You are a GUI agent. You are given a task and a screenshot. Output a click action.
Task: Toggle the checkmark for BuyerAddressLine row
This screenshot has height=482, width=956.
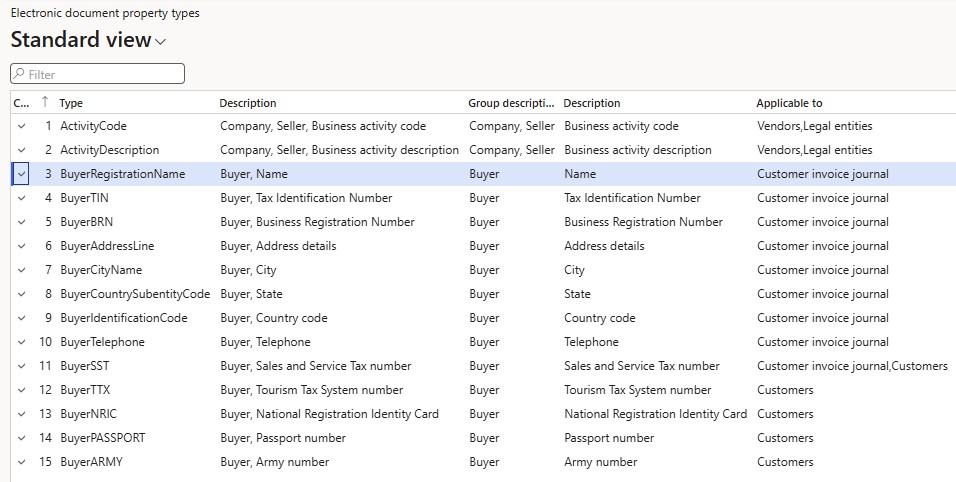pos(22,246)
